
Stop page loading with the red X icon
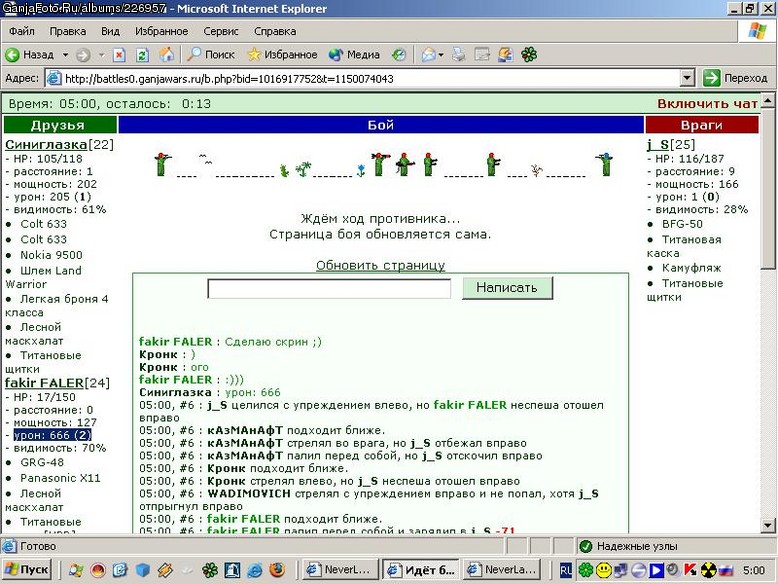pos(119,55)
